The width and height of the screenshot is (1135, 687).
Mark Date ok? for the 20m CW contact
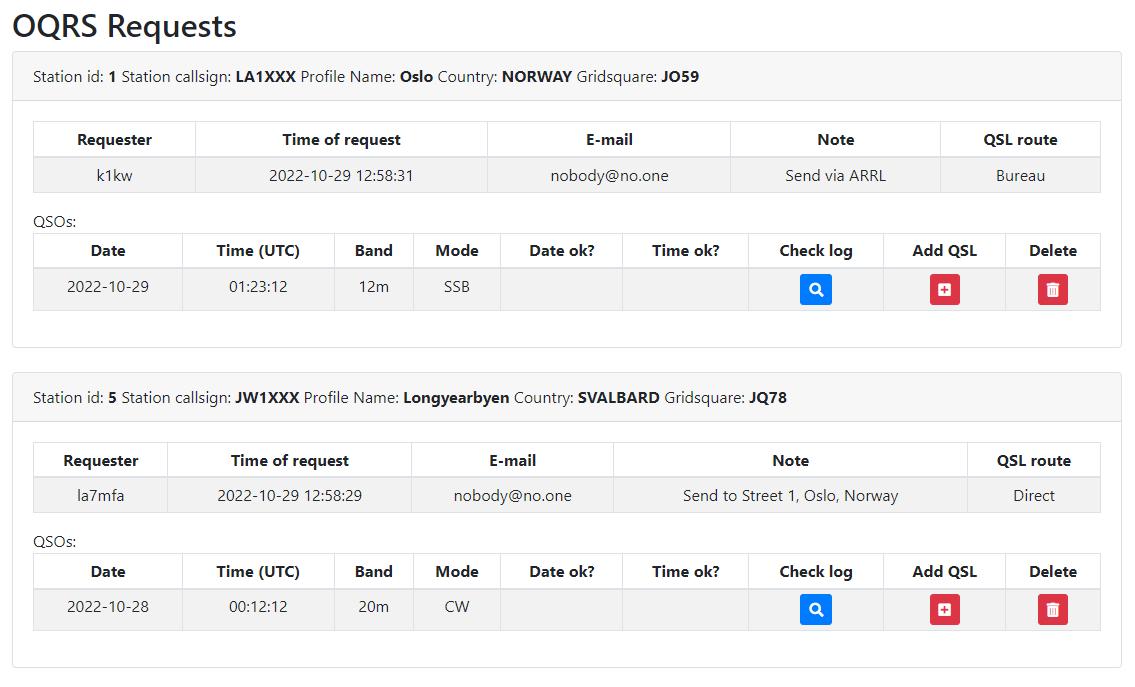click(561, 607)
